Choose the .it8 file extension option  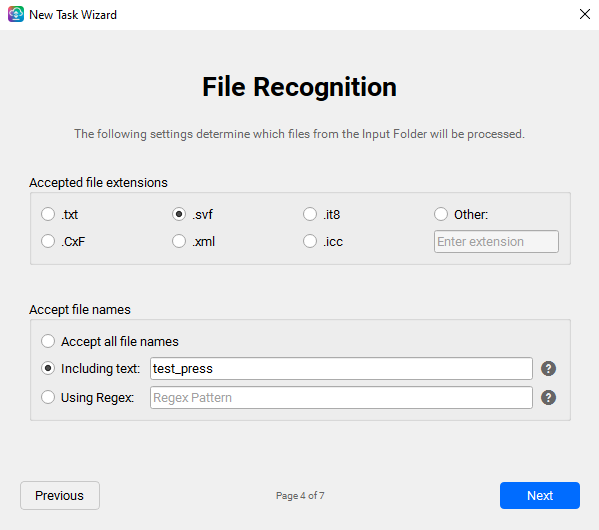[310, 214]
